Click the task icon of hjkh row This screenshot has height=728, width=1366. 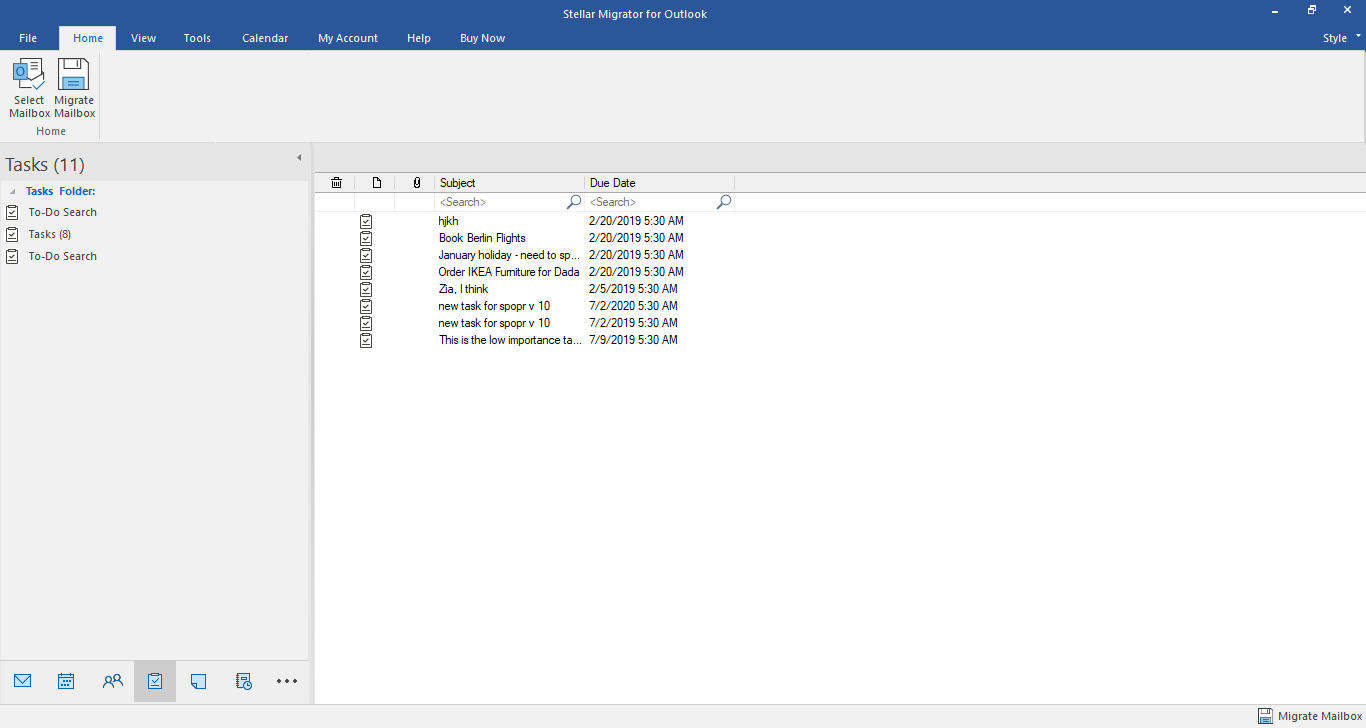click(x=366, y=221)
